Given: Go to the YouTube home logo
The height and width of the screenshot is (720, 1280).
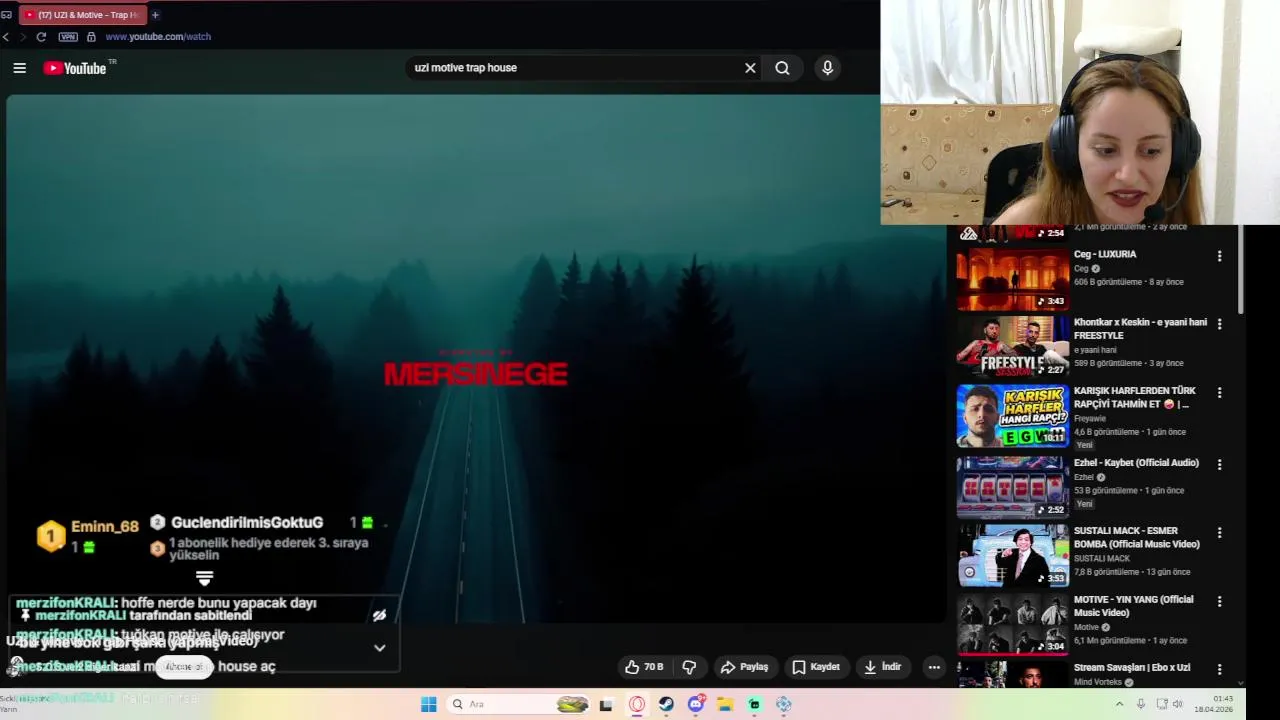Looking at the screenshot, I should tap(75, 68).
